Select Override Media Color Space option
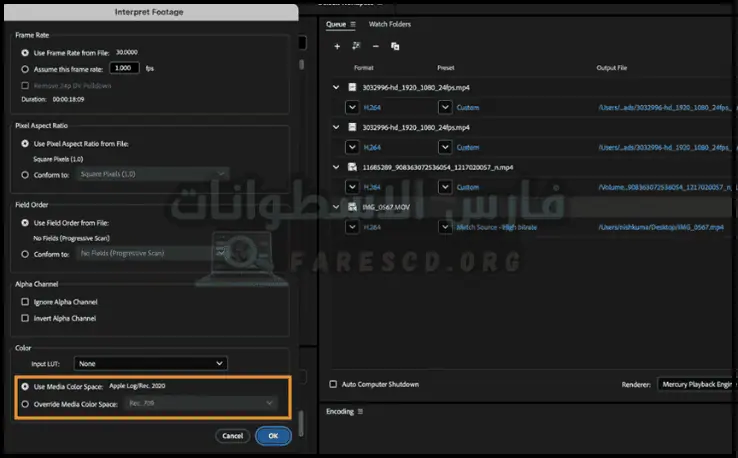This screenshot has height=458, width=738. click(25, 403)
